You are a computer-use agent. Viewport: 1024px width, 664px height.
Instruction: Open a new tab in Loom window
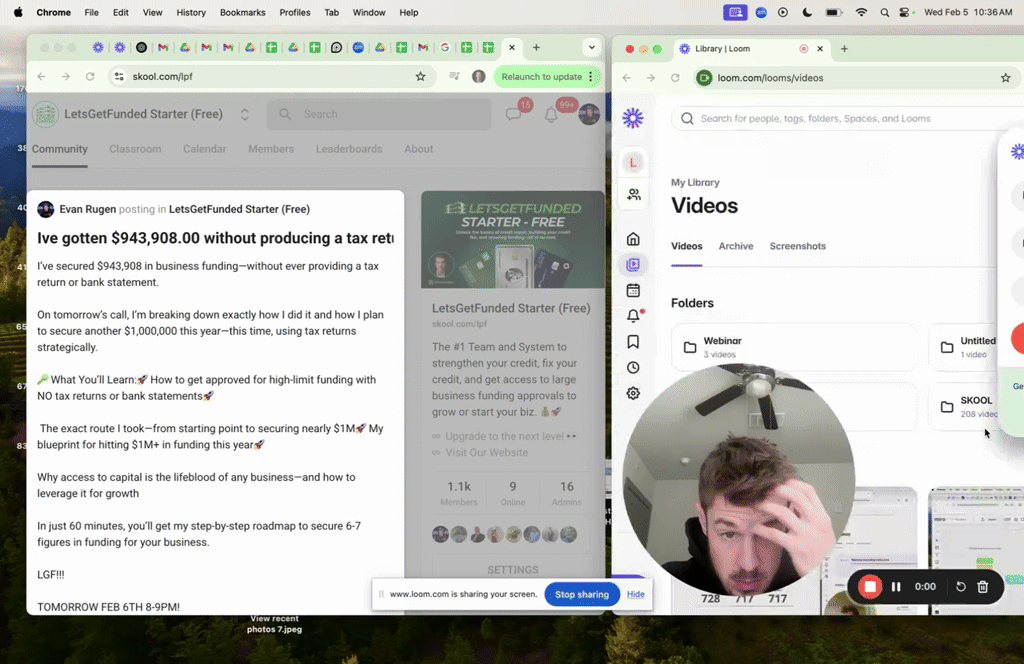tap(844, 48)
